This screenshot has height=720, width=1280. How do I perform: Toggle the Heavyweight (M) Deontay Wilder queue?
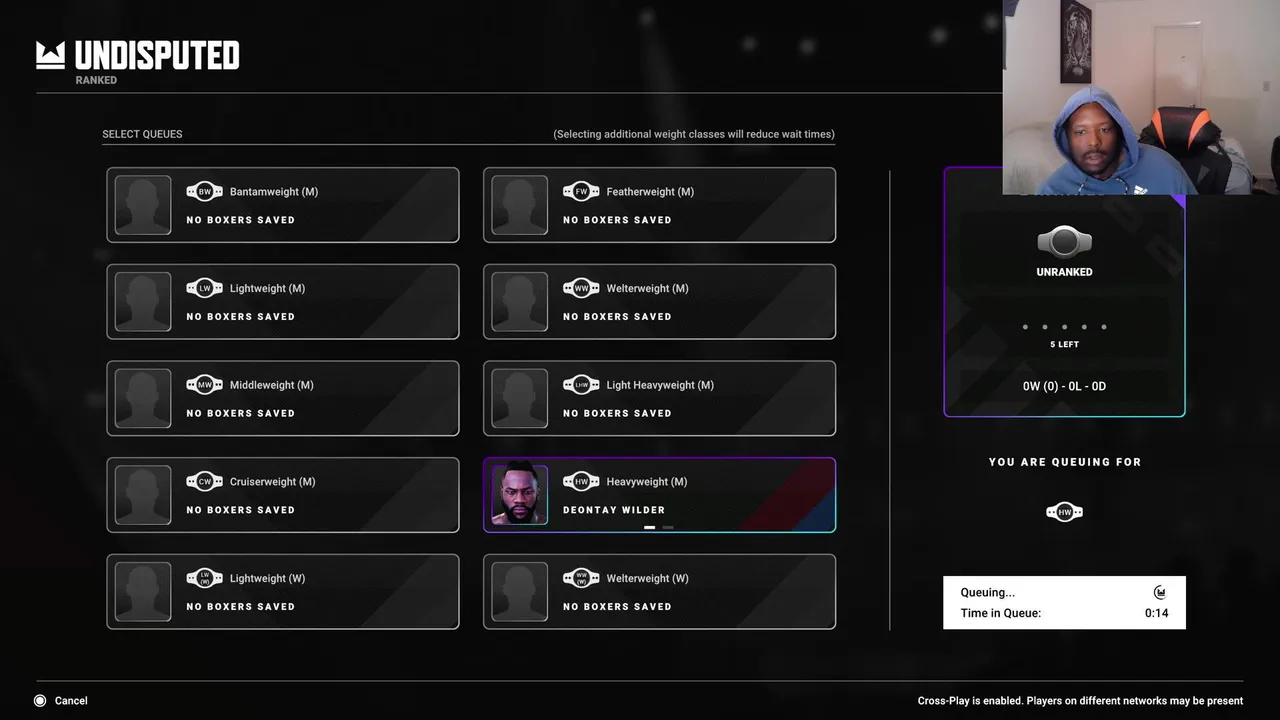click(659, 495)
